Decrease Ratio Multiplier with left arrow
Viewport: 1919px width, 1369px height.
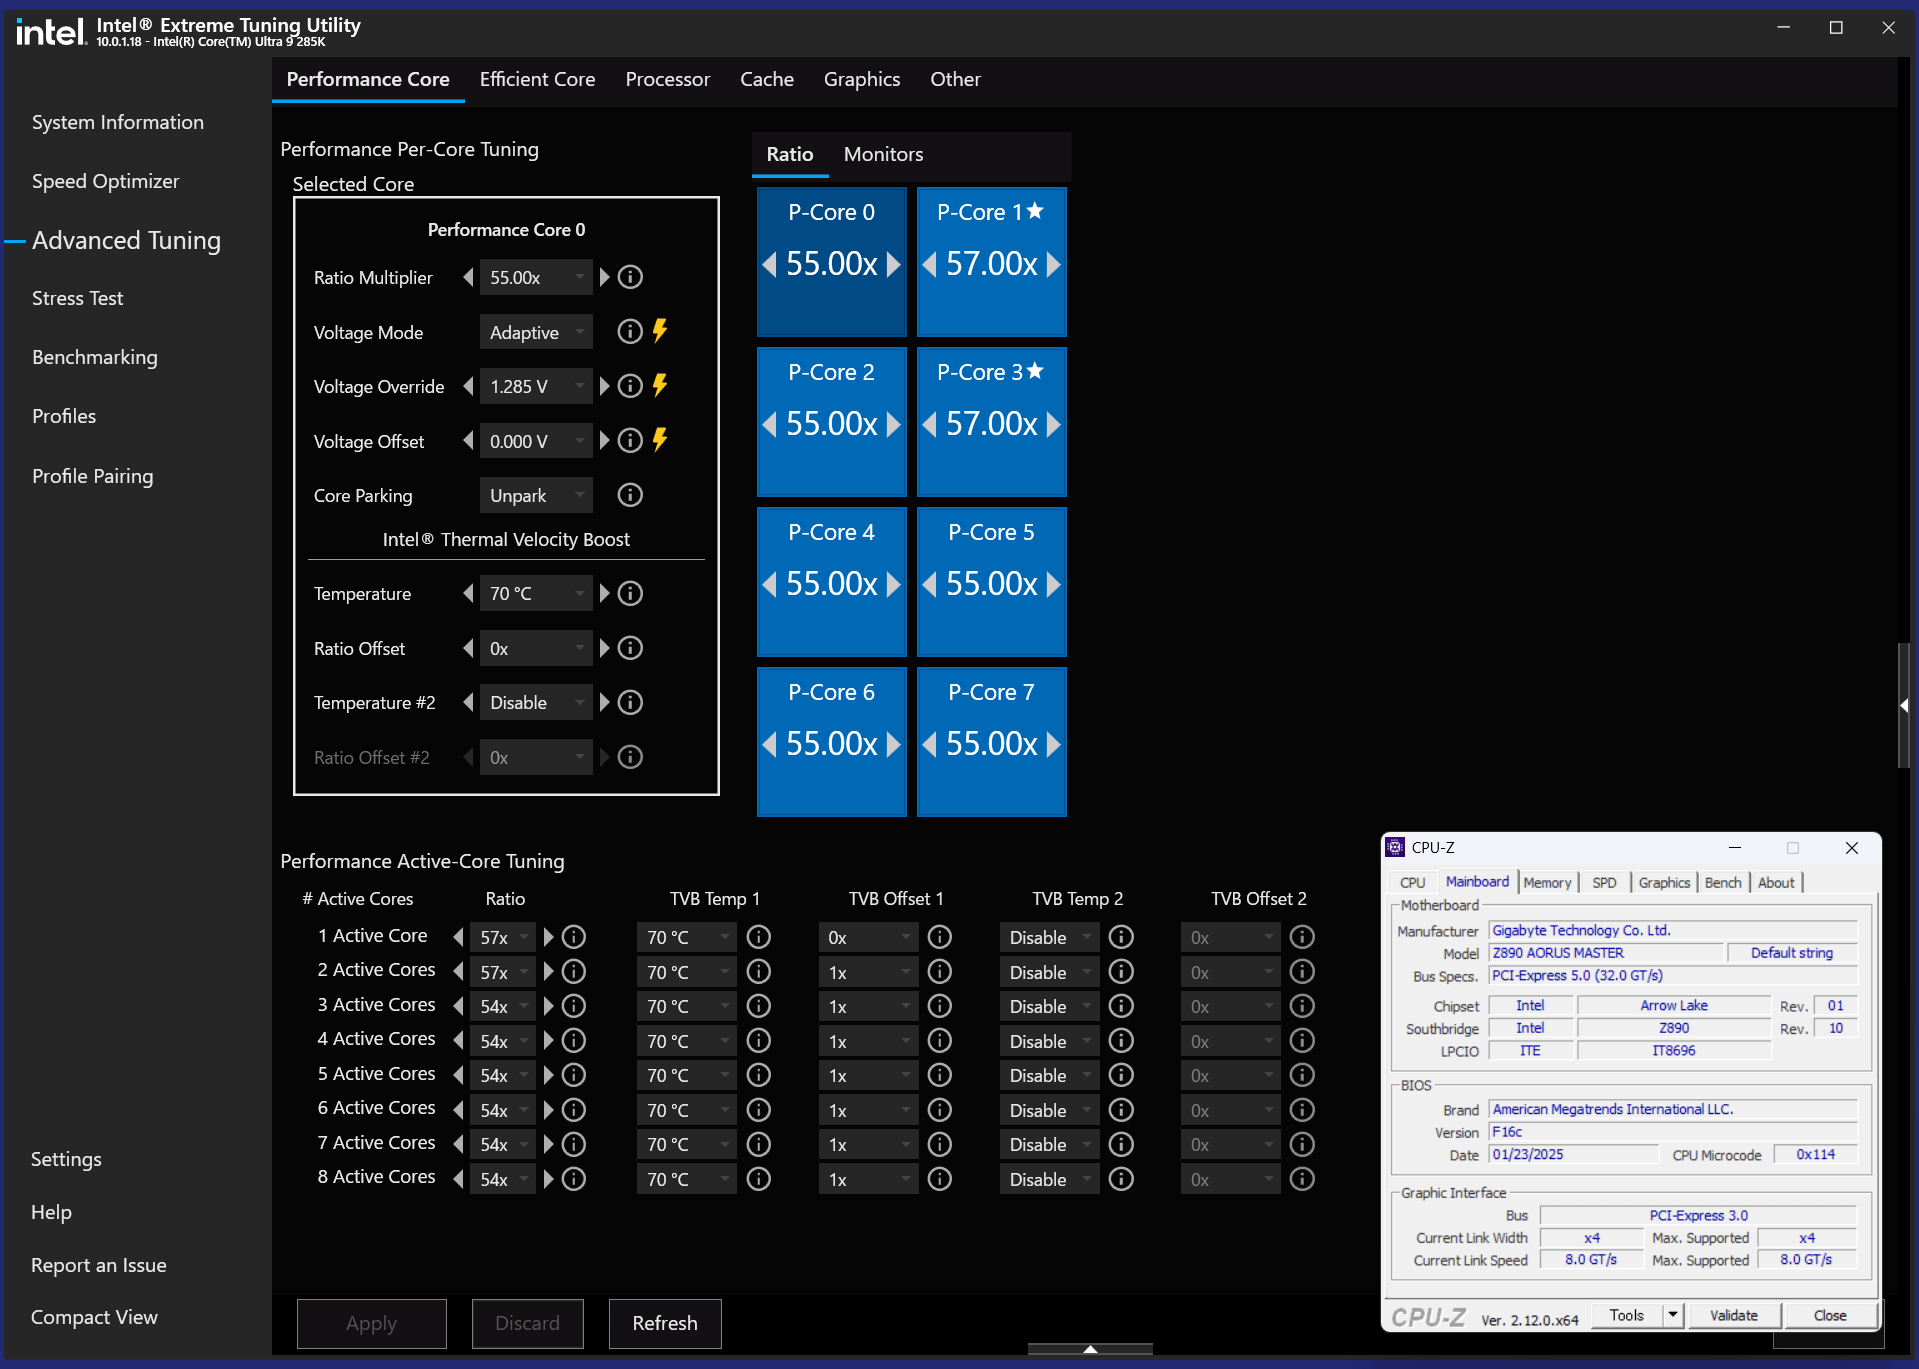pyautogui.click(x=468, y=277)
